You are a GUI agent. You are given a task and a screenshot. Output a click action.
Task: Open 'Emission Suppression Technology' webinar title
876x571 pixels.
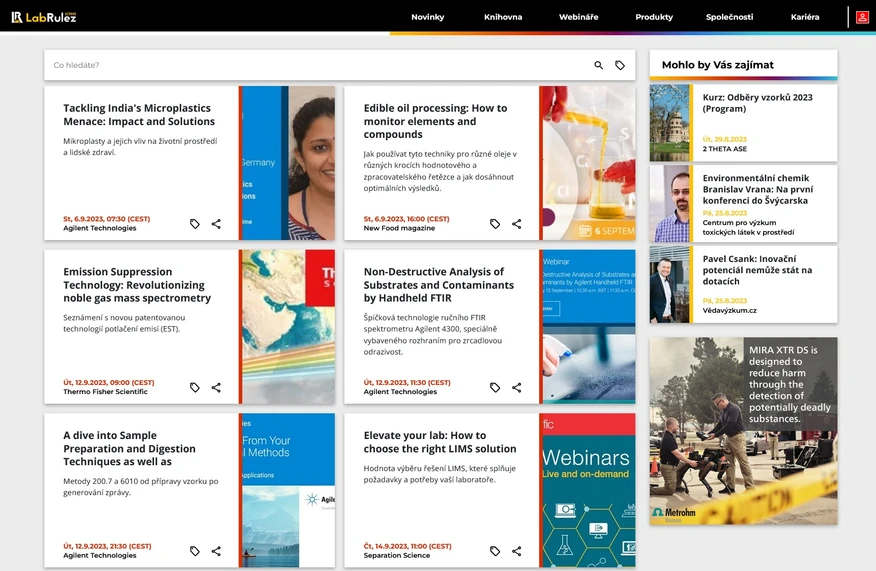click(x=137, y=285)
